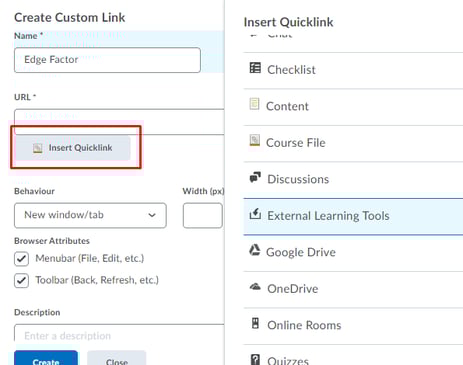The image size is (463, 365).
Task: Click the OneDrive cloud icon
Action: (x=255, y=287)
